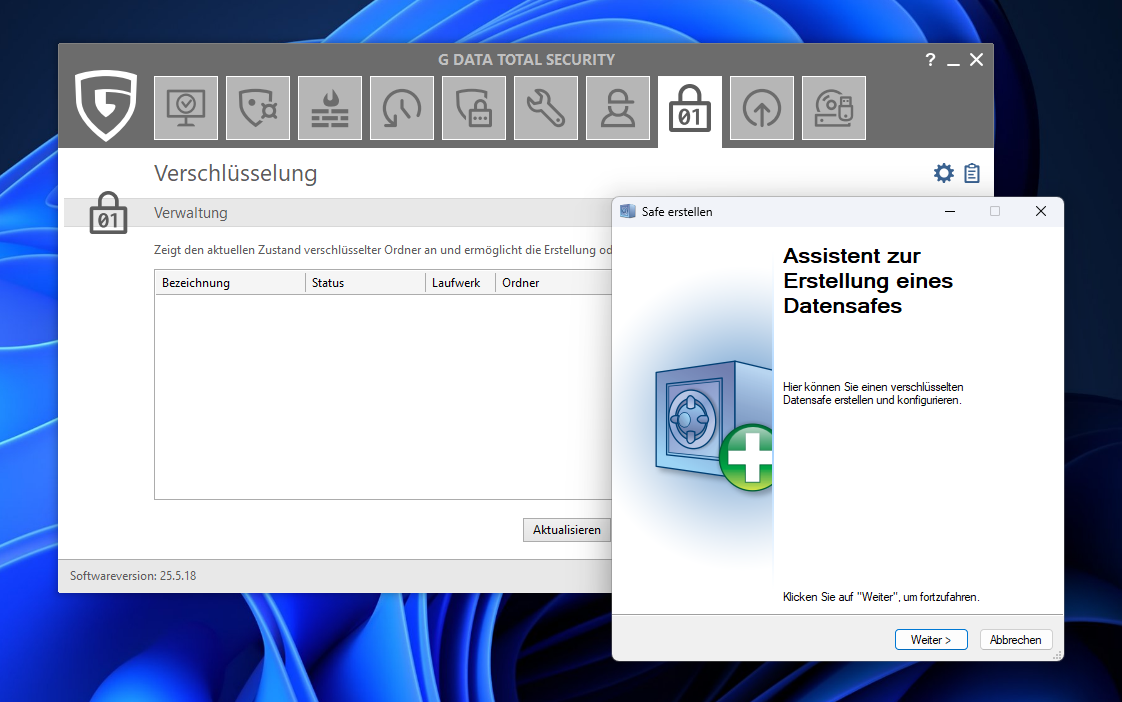
Task: Open the Autostart Manager upload arrow icon
Action: coord(762,108)
